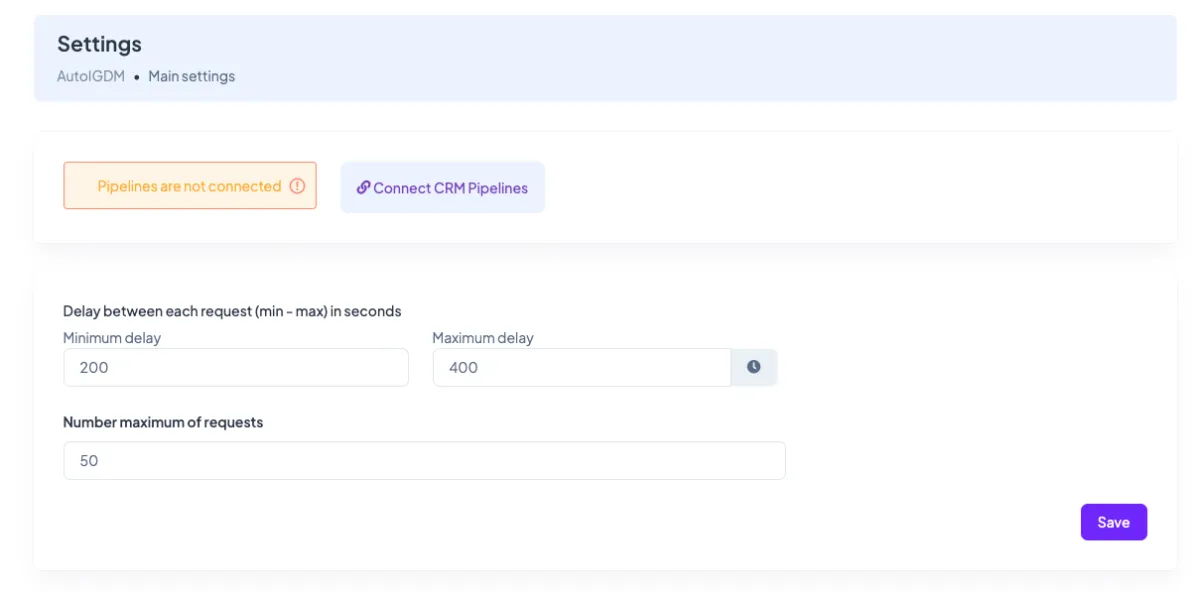The height and width of the screenshot is (592, 1200).
Task: Click the Number maximum of requests field
Action: click(x=424, y=460)
